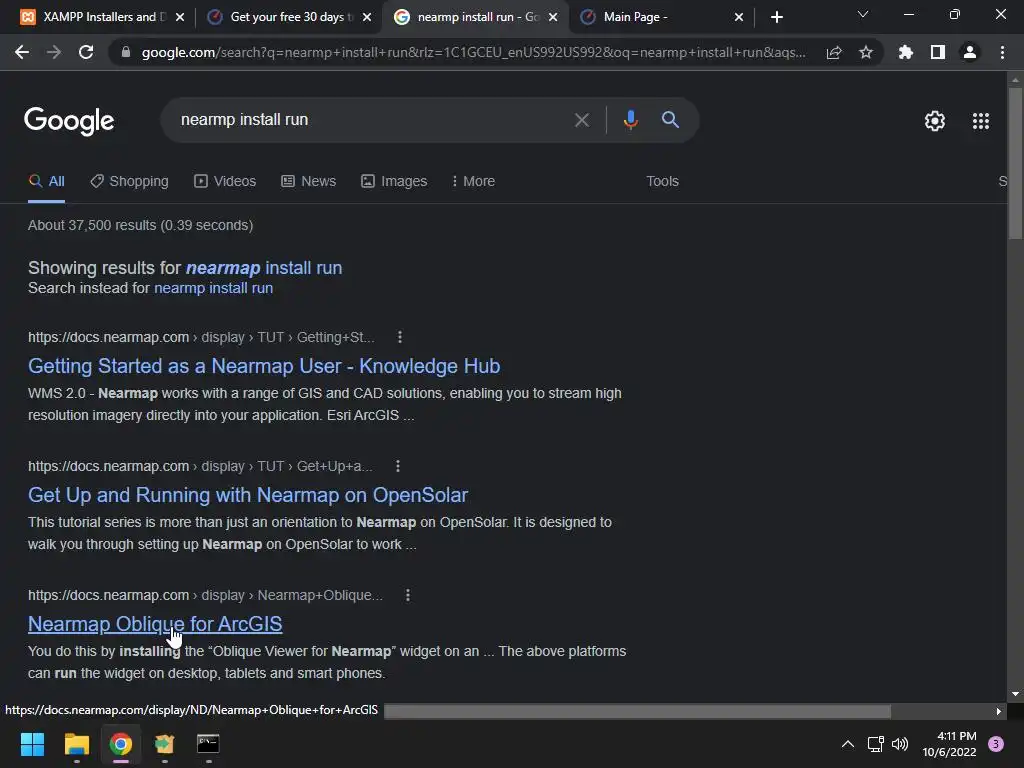Select the Images results filter
Image resolution: width=1024 pixels, height=768 pixels.
[x=394, y=182]
